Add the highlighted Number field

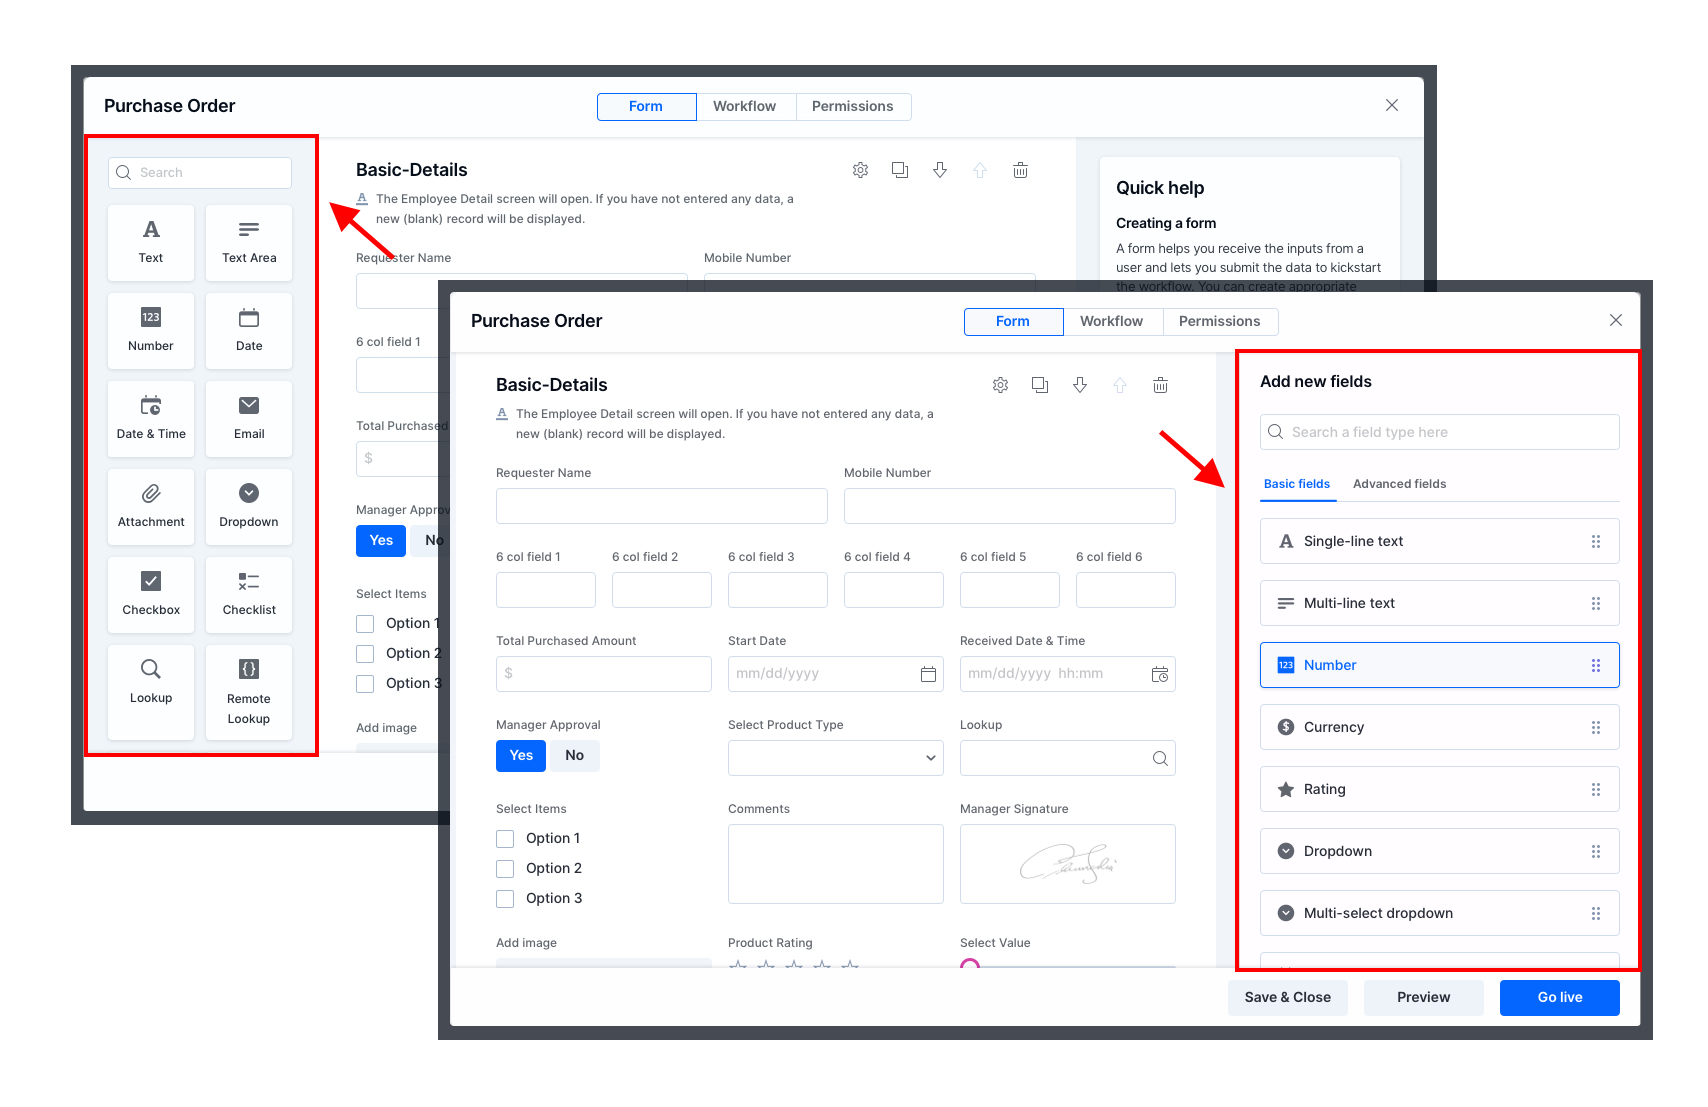click(1440, 665)
